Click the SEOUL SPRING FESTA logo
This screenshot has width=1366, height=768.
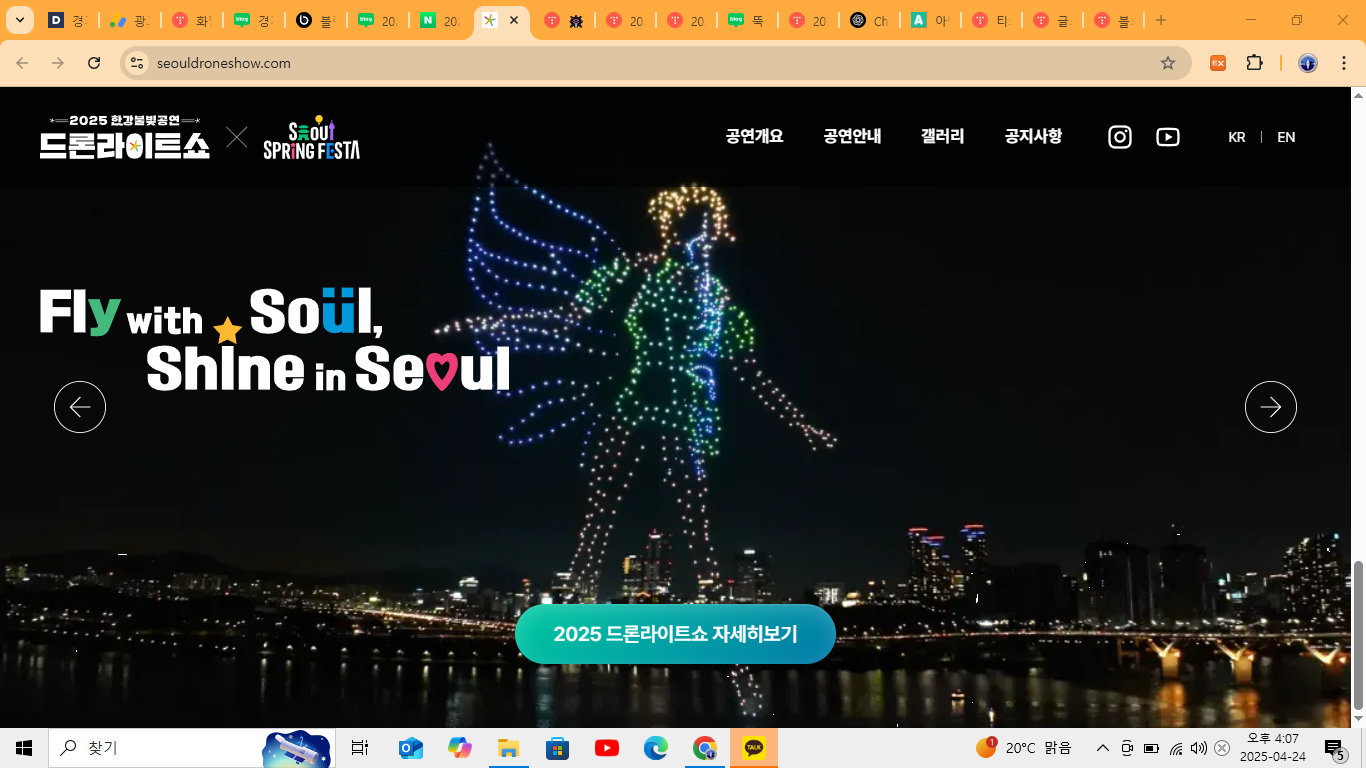[x=310, y=137]
